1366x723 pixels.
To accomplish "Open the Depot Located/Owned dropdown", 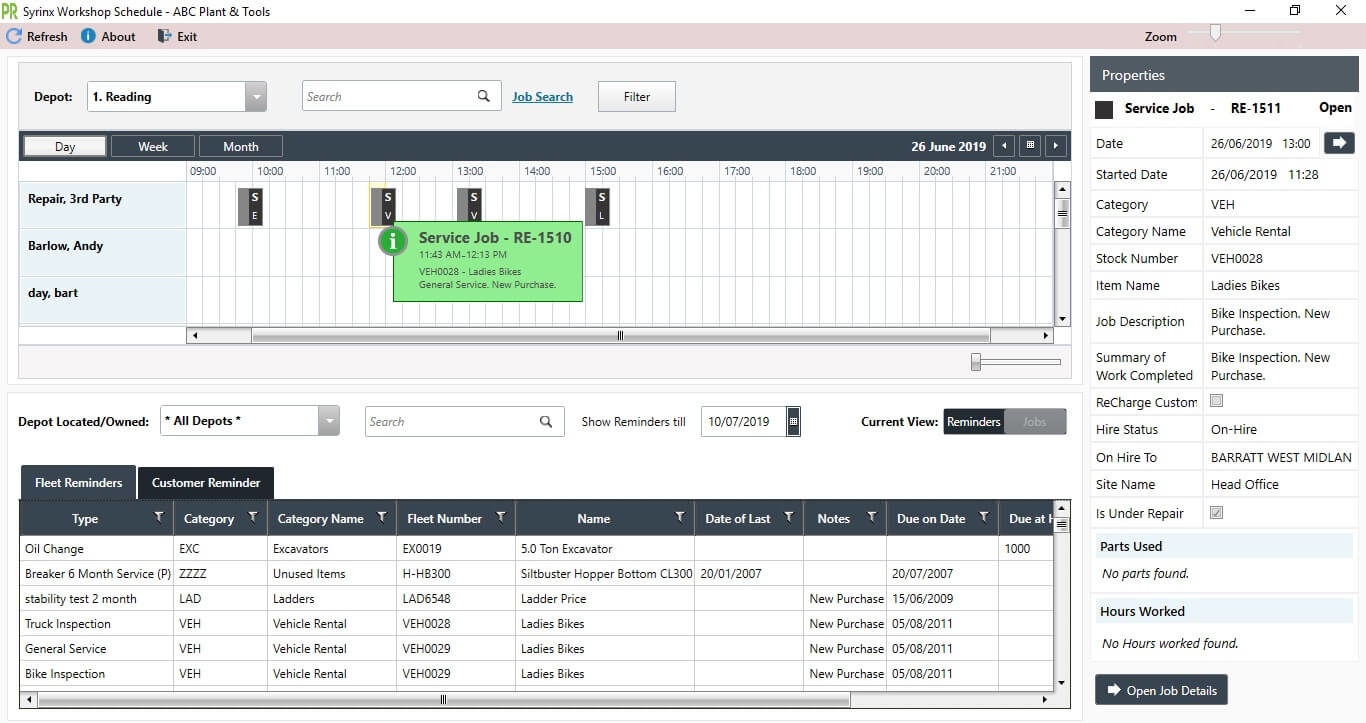I will pyautogui.click(x=329, y=421).
